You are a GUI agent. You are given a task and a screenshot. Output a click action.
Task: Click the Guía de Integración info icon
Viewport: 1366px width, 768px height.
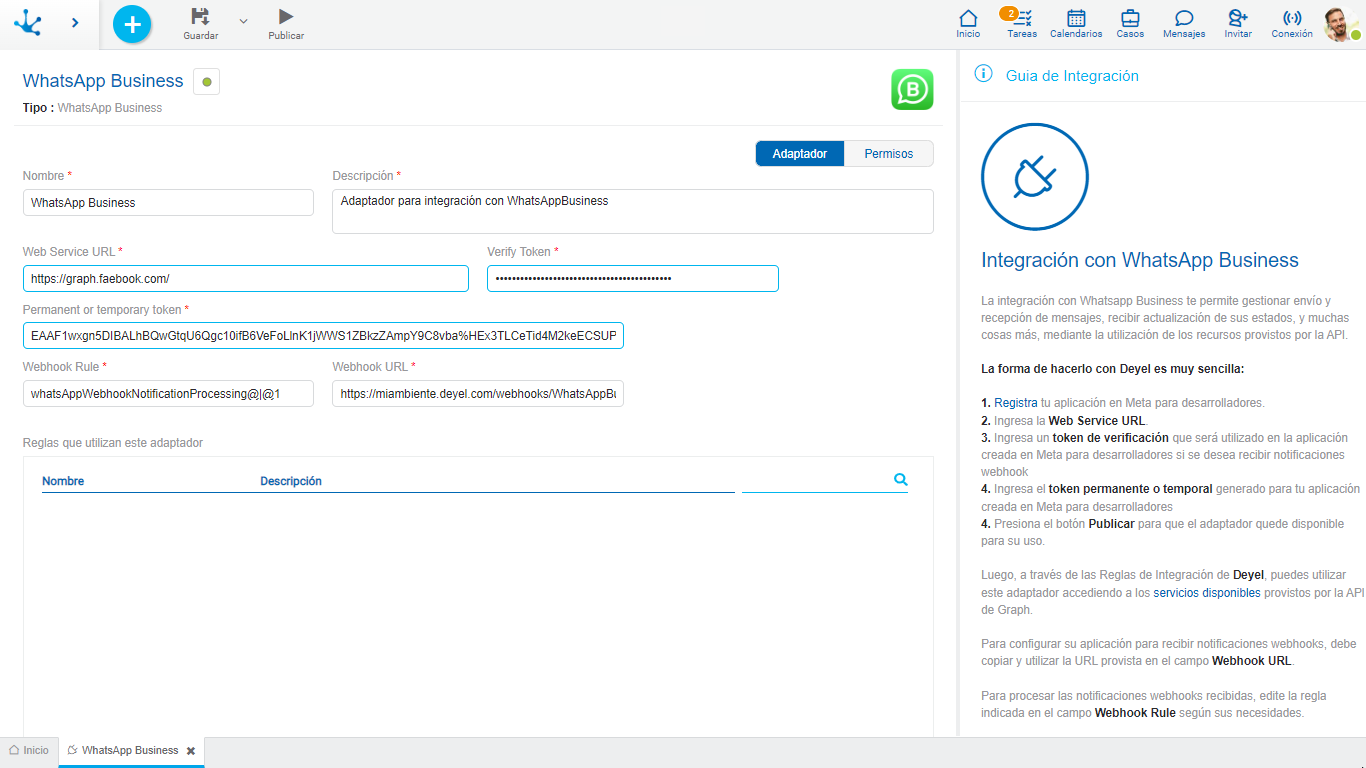[983, 74]
